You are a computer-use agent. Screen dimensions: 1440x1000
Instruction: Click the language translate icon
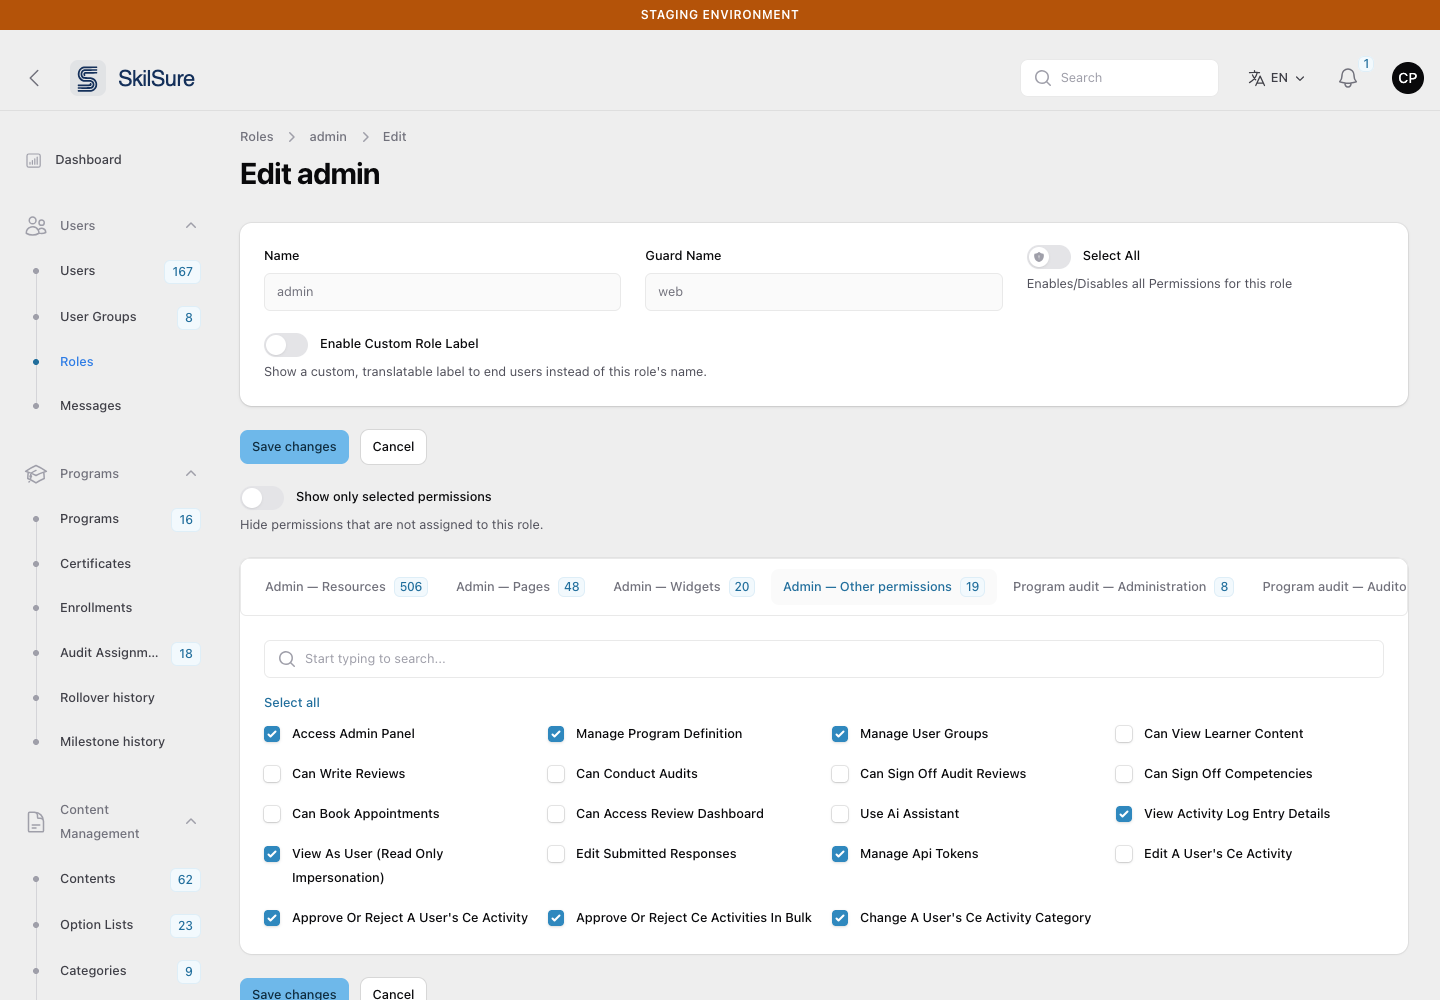[x=1257, y=78]
